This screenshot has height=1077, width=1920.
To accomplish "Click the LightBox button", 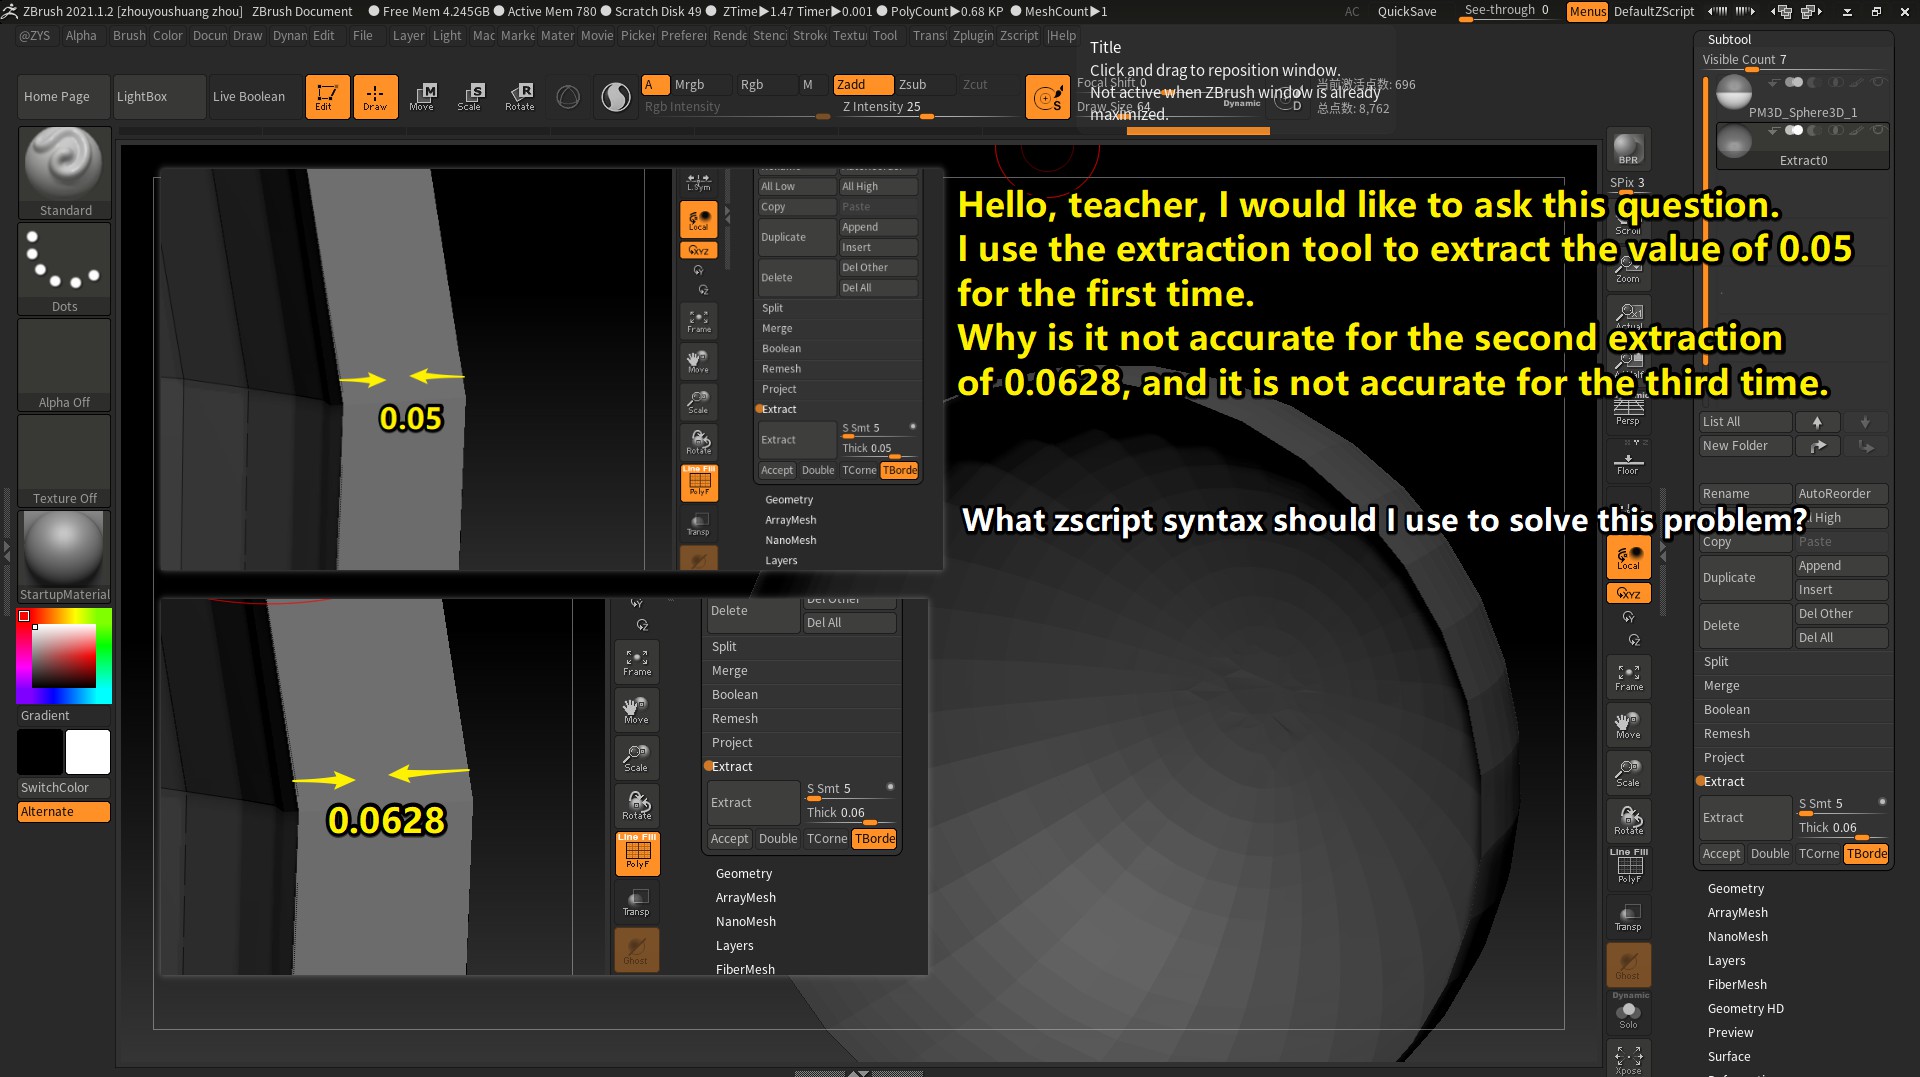I will pyautogui.click(x=142, y=97).
